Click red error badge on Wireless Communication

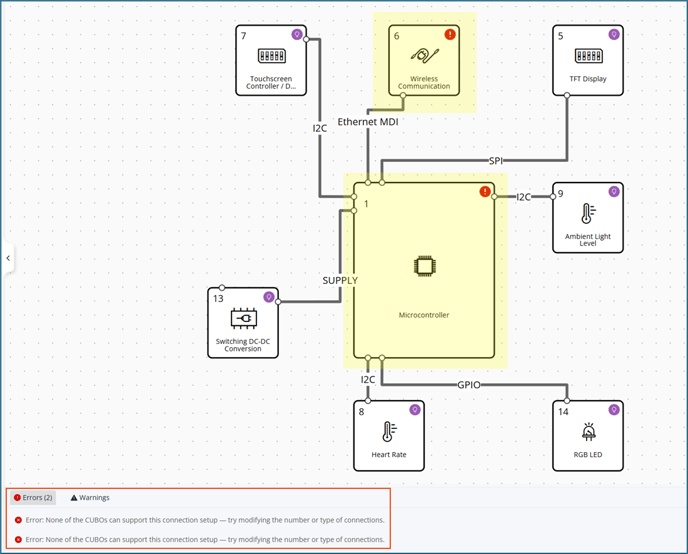click(x=450, y=34)
